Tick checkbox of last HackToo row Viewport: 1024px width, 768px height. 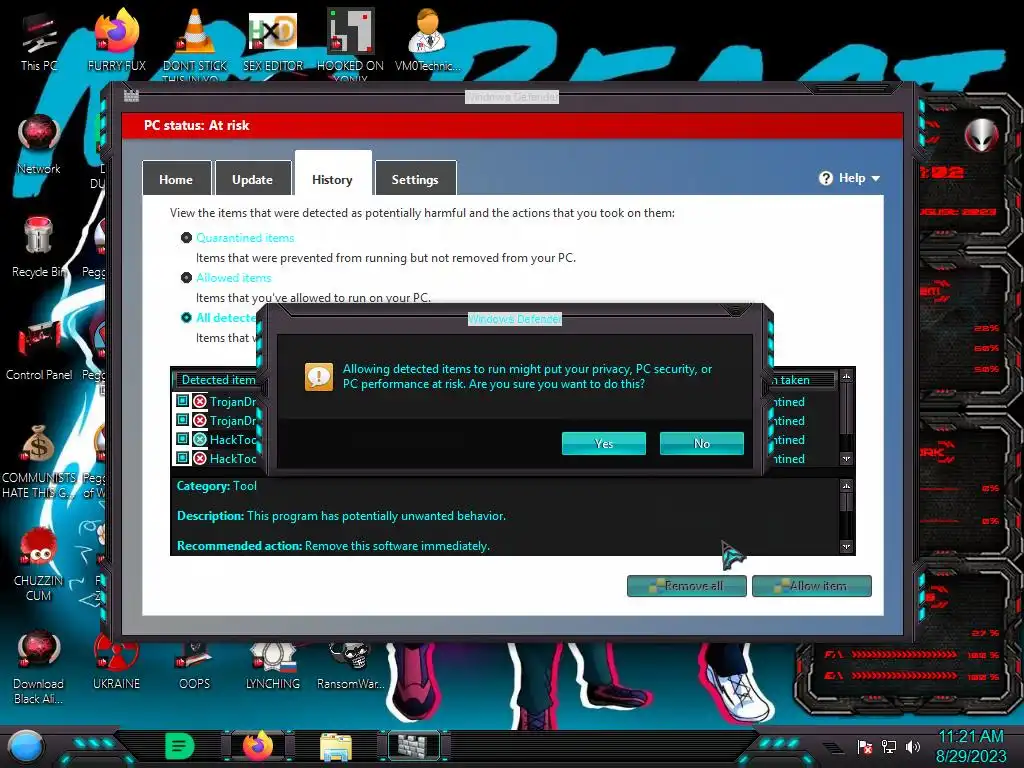point(183,458)
